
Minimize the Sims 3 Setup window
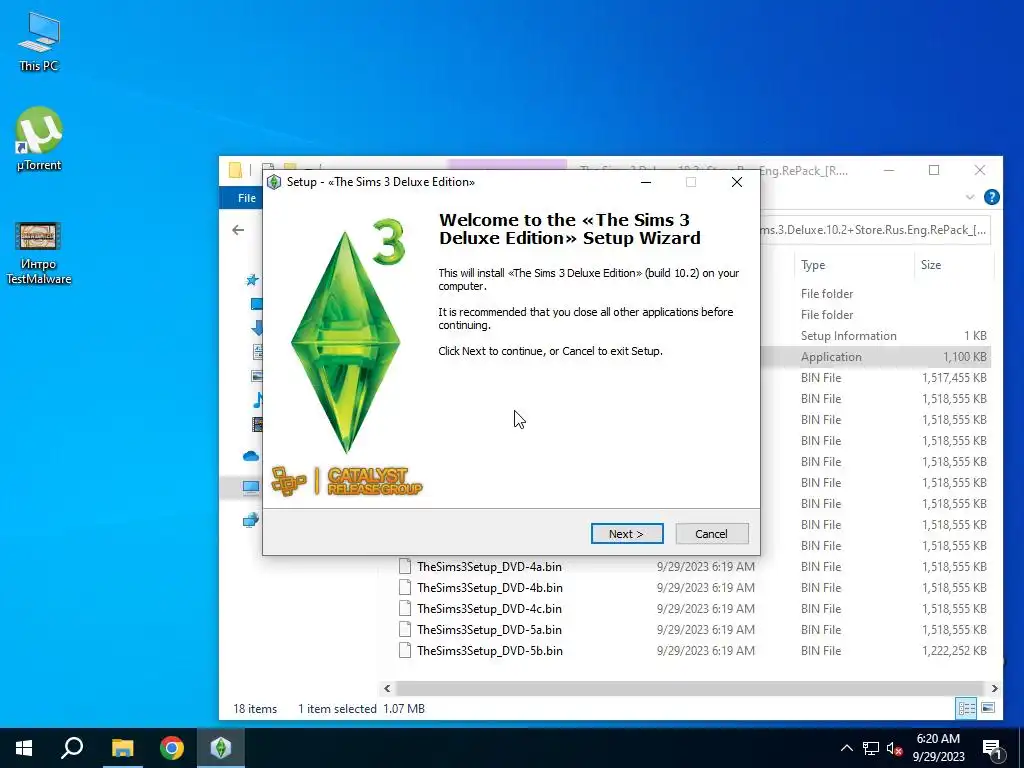point(646,182)
